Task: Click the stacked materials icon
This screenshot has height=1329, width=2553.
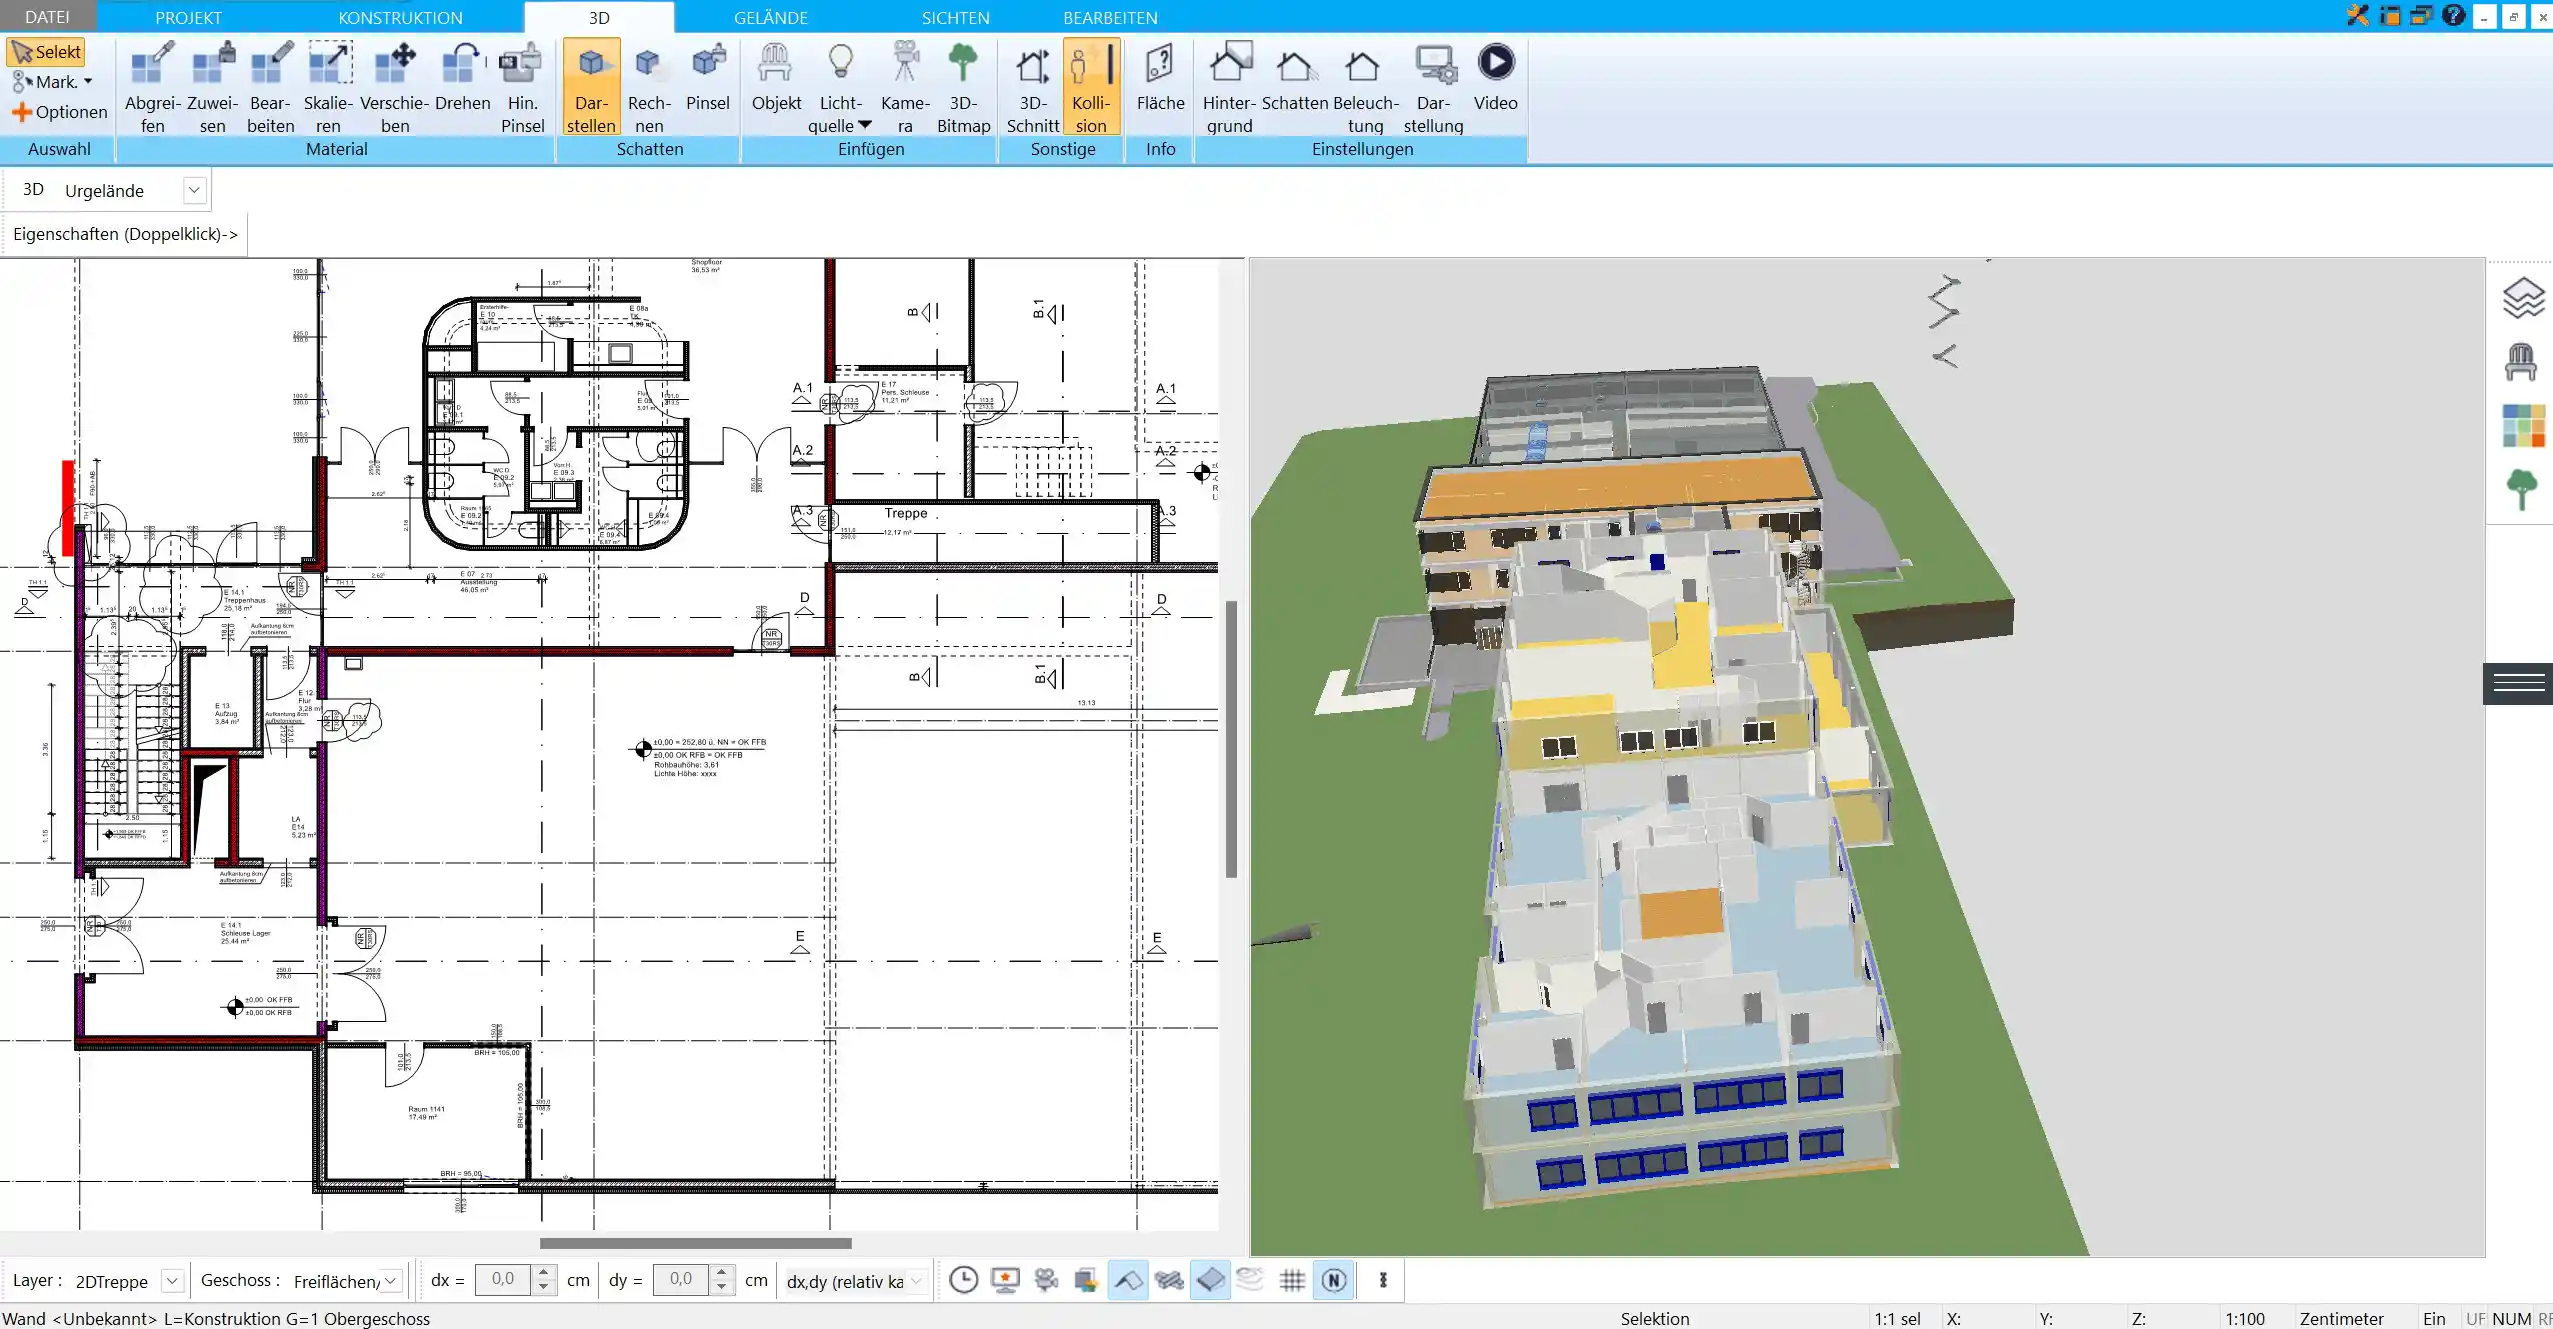Action: (x=1087, y=1280)
